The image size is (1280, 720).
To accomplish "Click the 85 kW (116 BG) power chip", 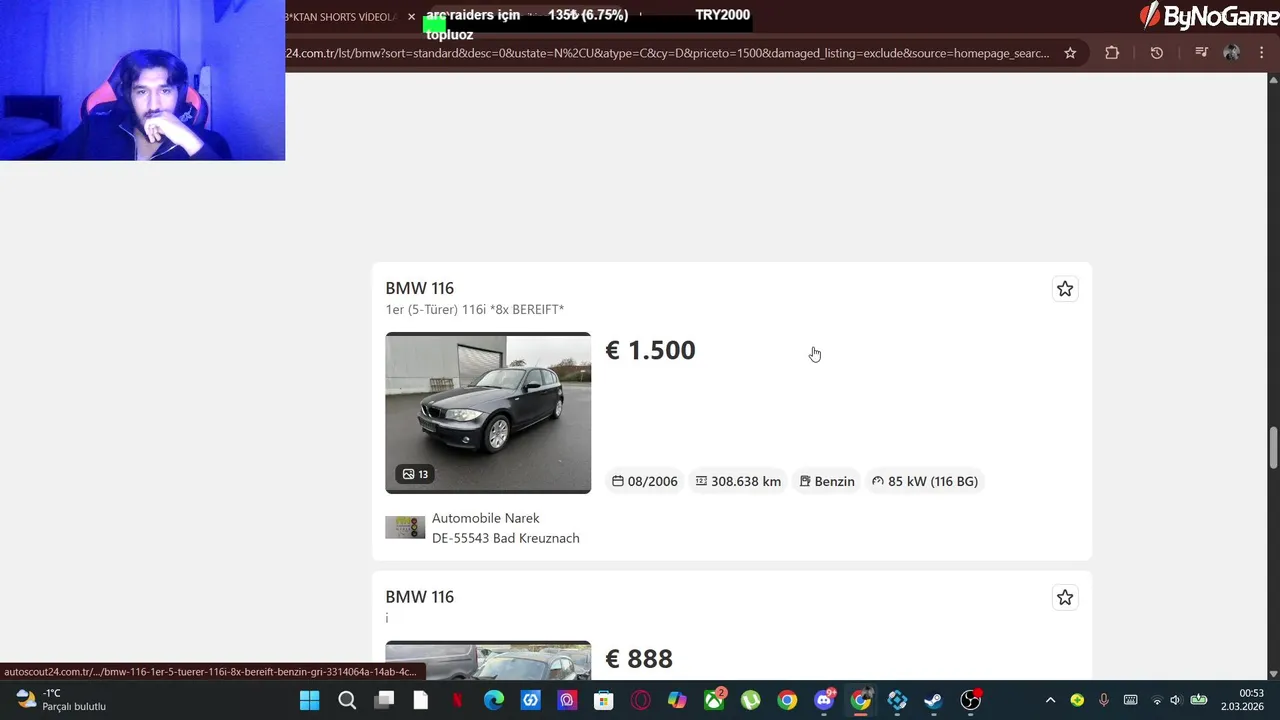I will [x=925, y=481].
